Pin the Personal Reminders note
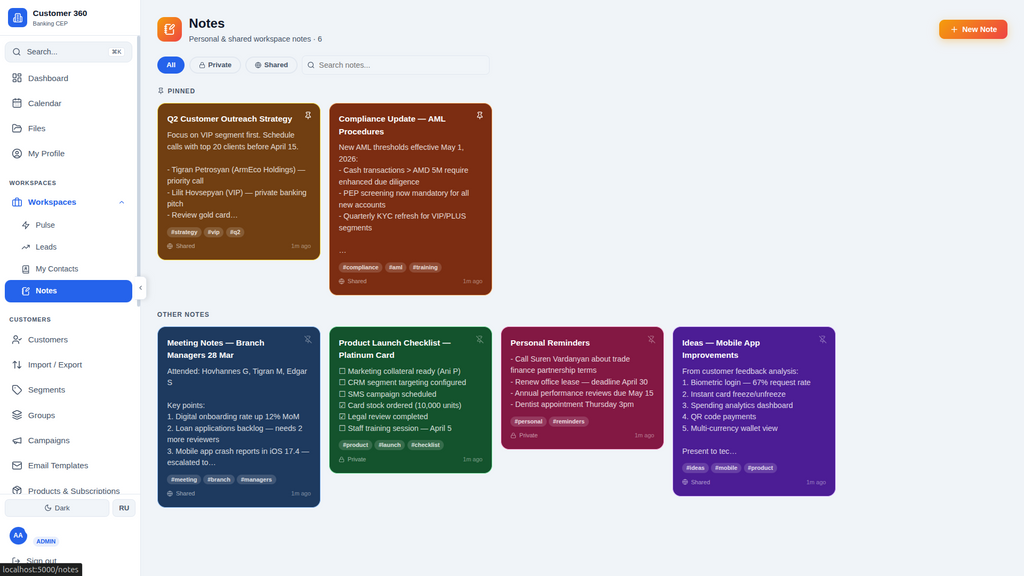Image resolution: width=1024 pixels, height=576 pixels. [x=651, y=340]
